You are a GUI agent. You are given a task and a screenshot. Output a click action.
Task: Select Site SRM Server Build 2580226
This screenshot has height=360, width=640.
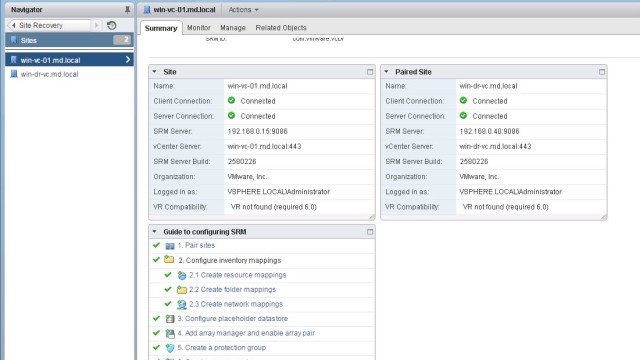tap(242, 162)
